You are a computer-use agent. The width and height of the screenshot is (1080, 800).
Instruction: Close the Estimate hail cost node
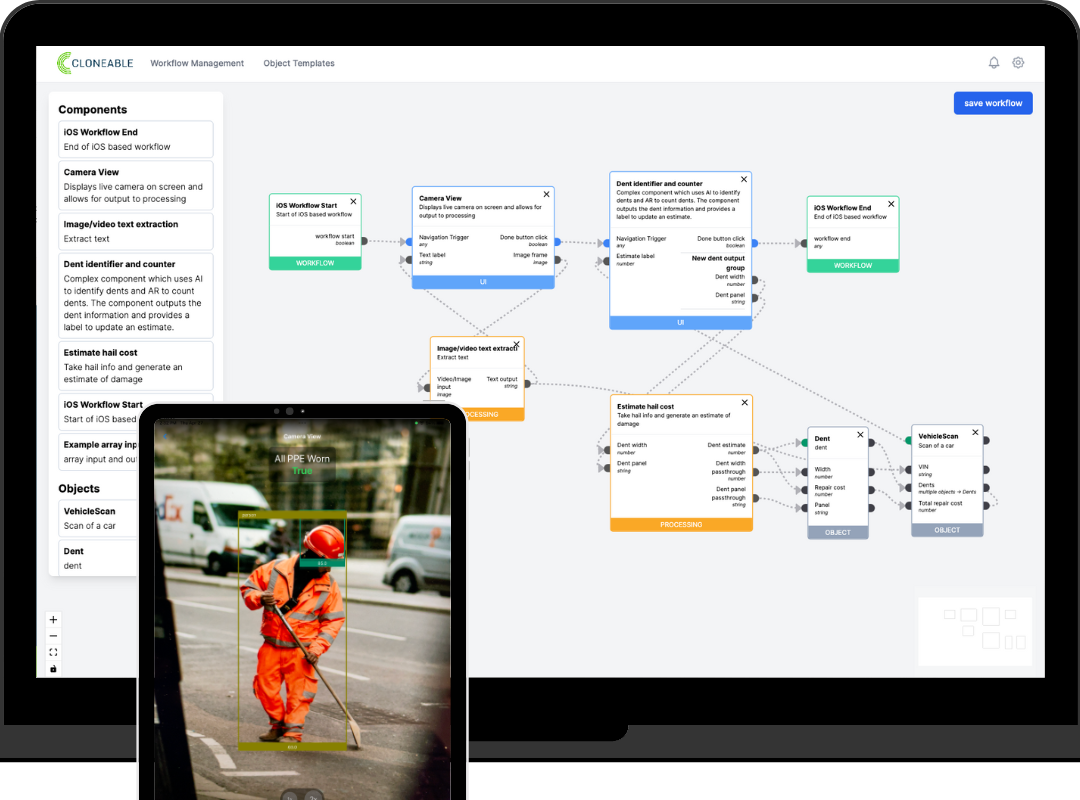745,404
